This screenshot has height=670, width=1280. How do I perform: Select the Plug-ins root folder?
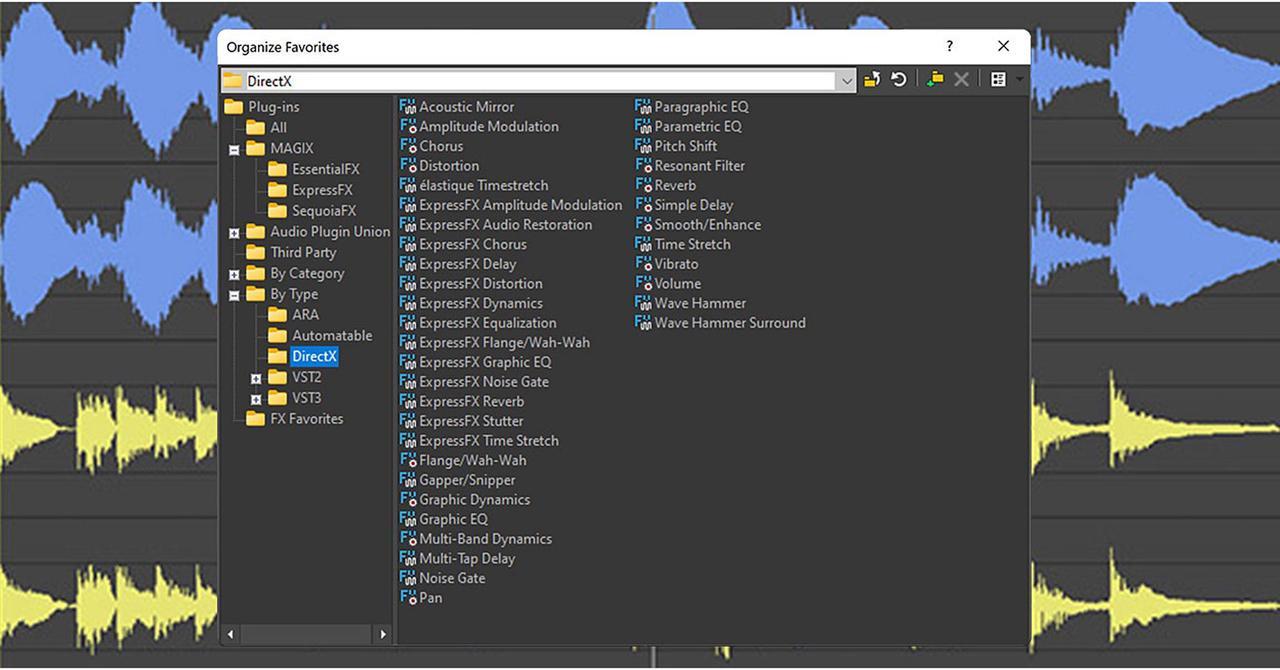pyautogui.click(x=262, y=107)
